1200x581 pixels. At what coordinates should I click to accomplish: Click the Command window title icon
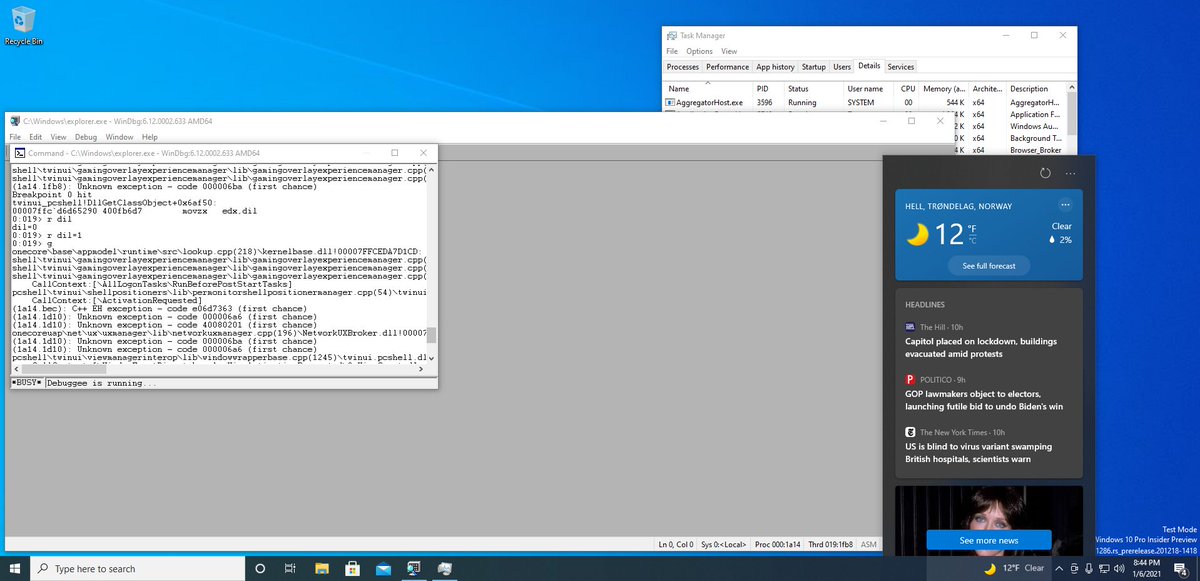pos(19,153)
